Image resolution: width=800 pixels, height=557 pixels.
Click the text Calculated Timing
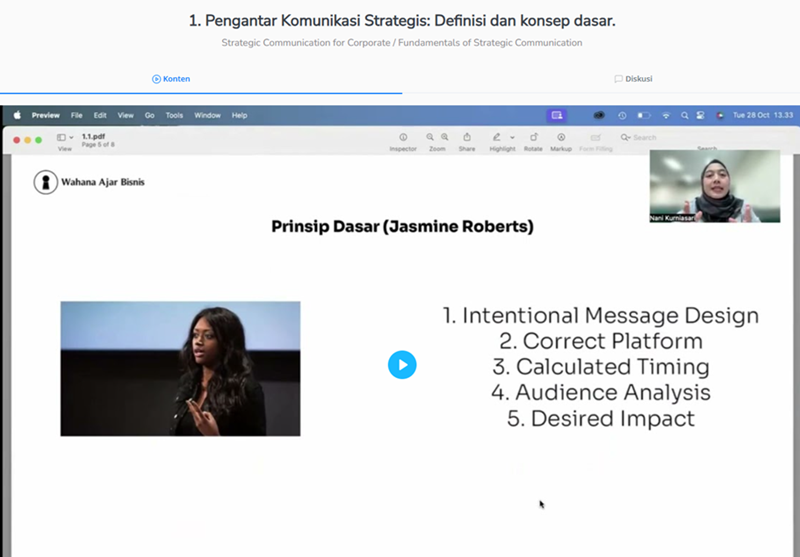click(x=612, y=367)
